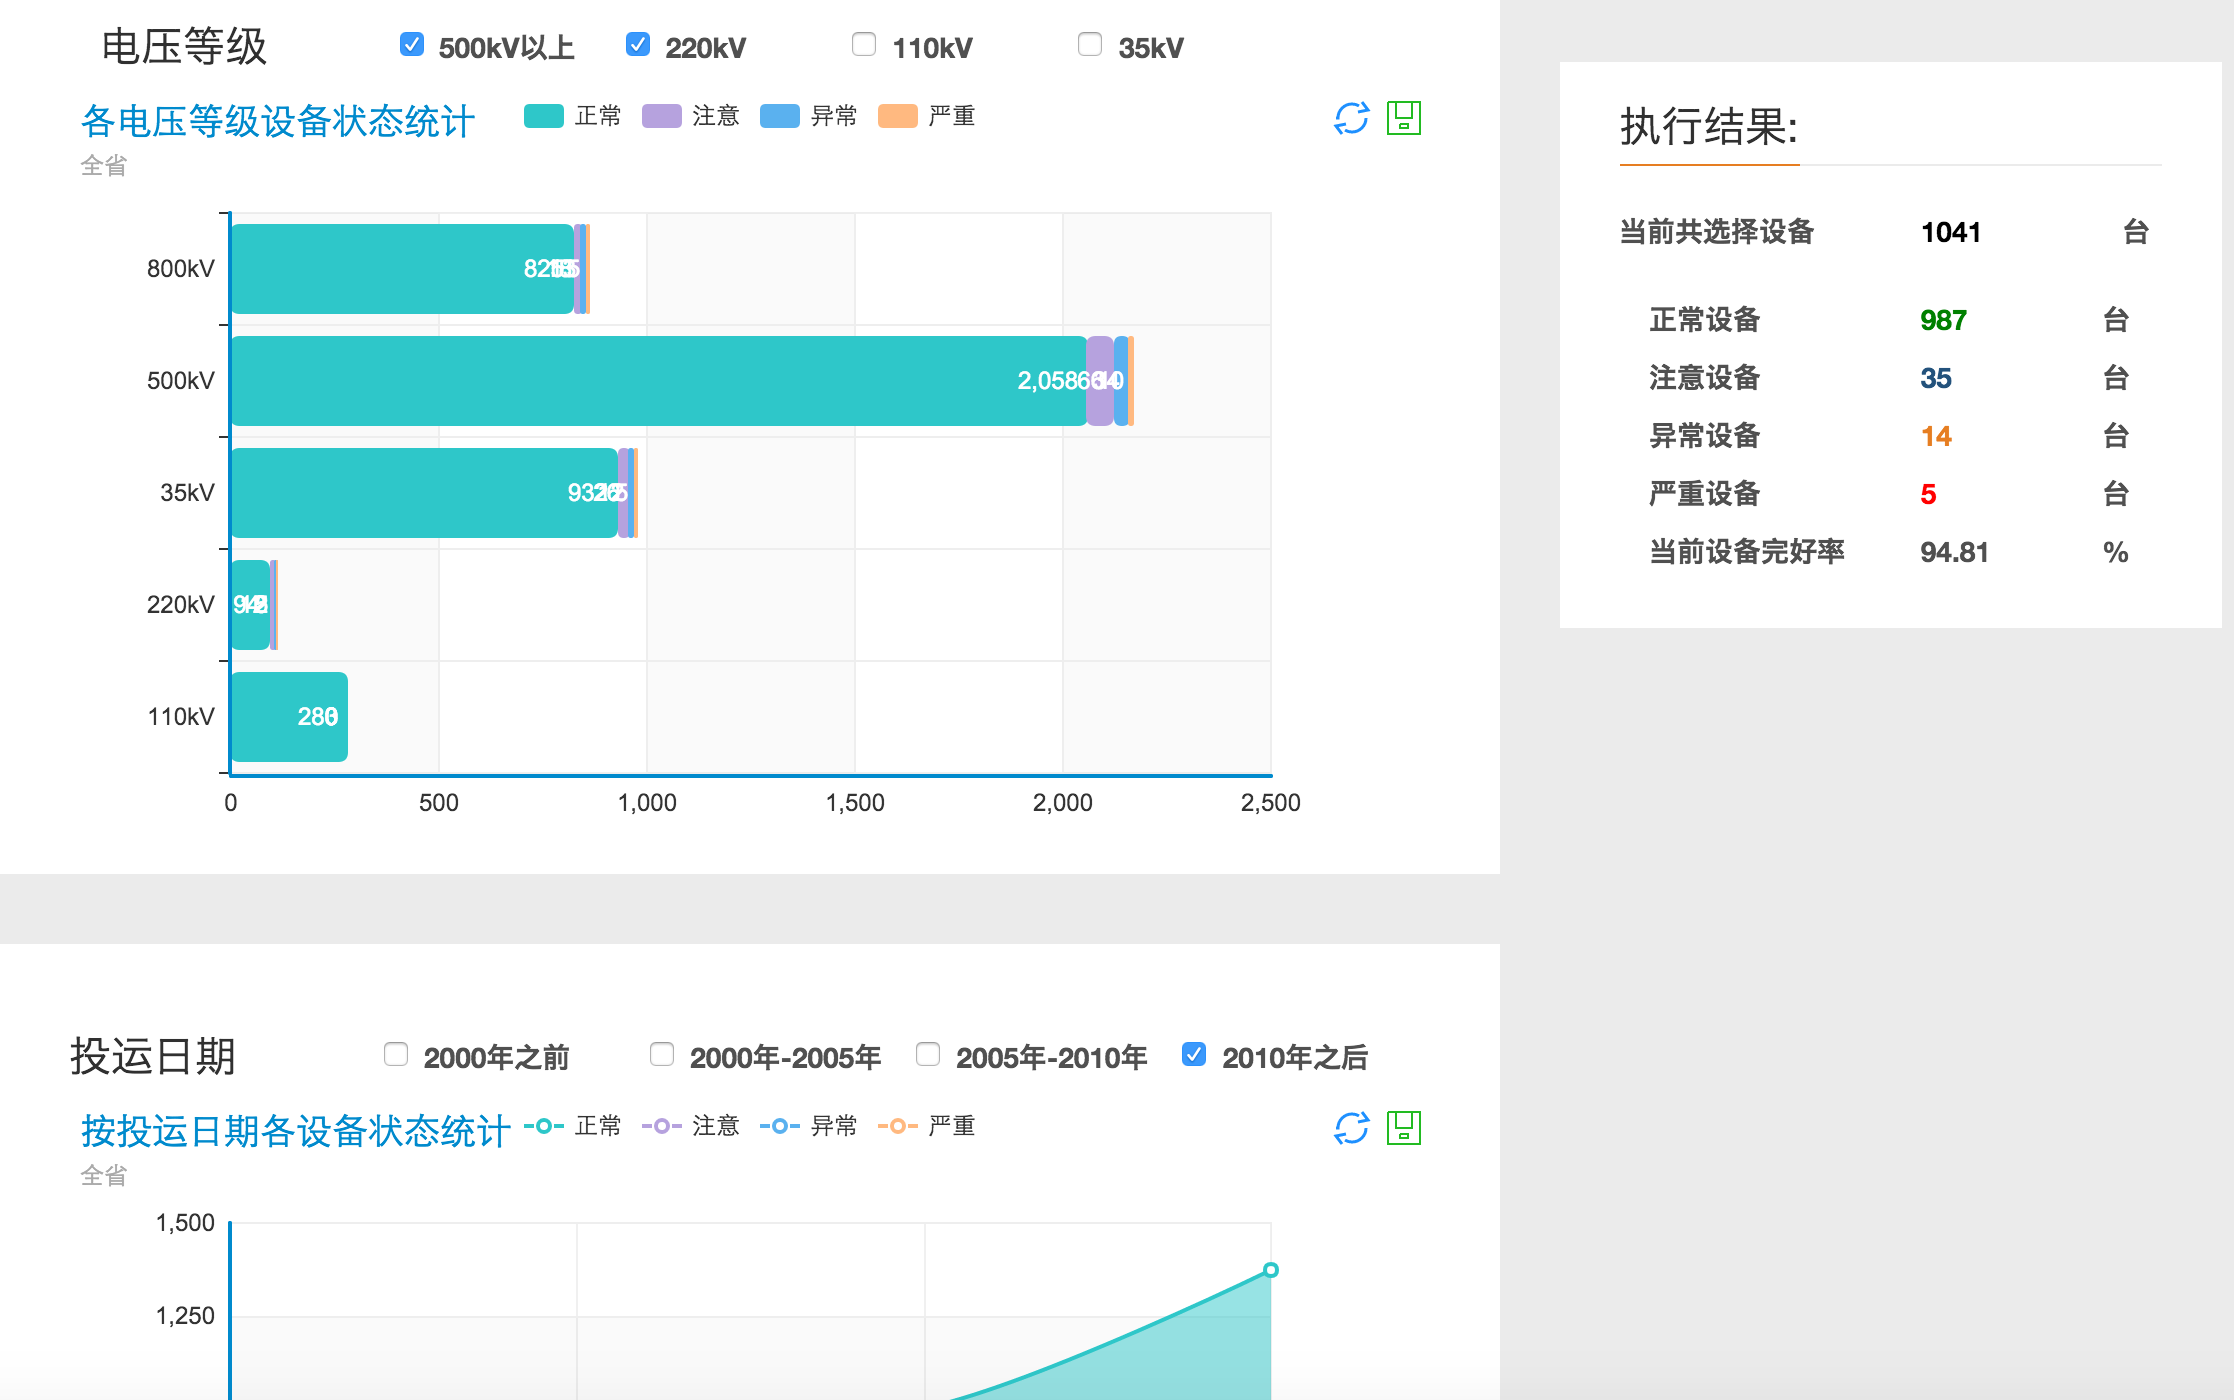Click equipment health rate value 94.81

(1954, 552)
